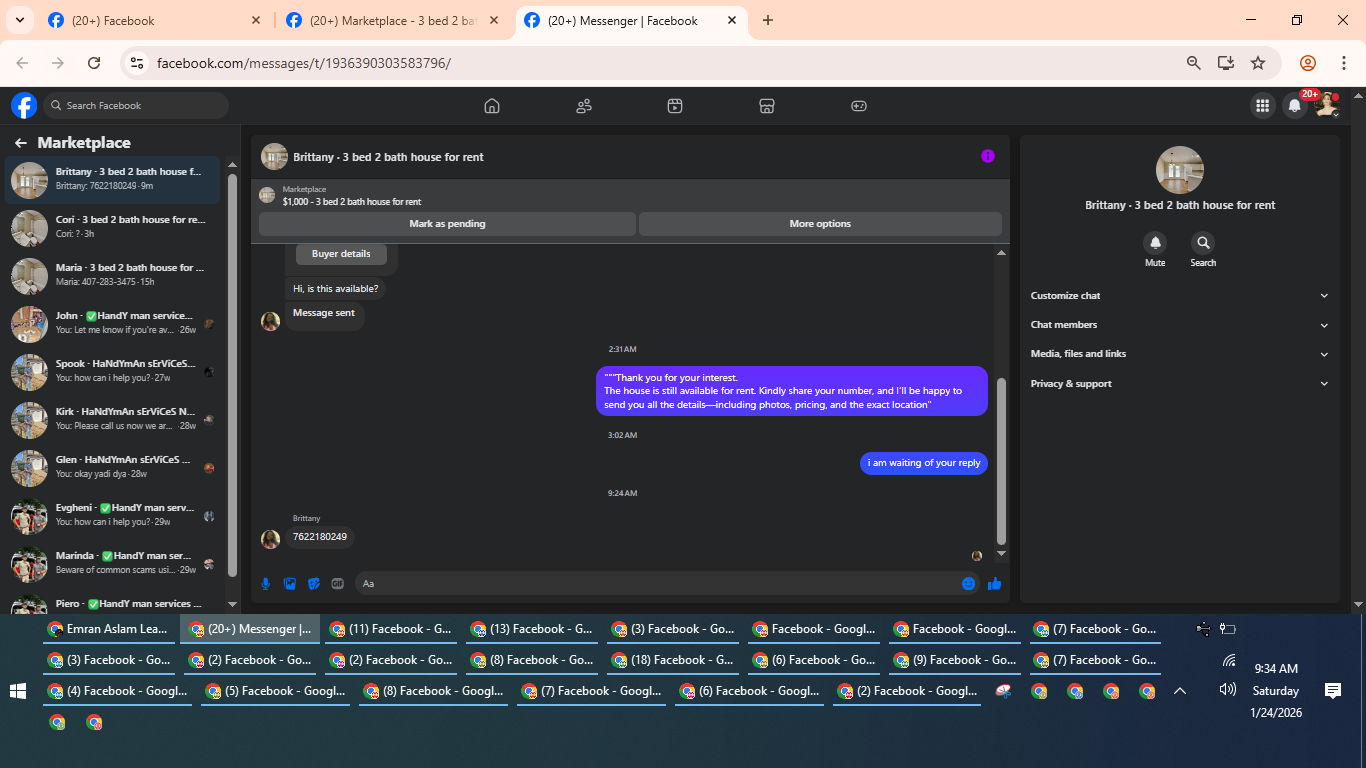Open Emran Aslam Lea... taskbar window
The height and width of the screenshot is (768, 1366).
click(108, 629)
